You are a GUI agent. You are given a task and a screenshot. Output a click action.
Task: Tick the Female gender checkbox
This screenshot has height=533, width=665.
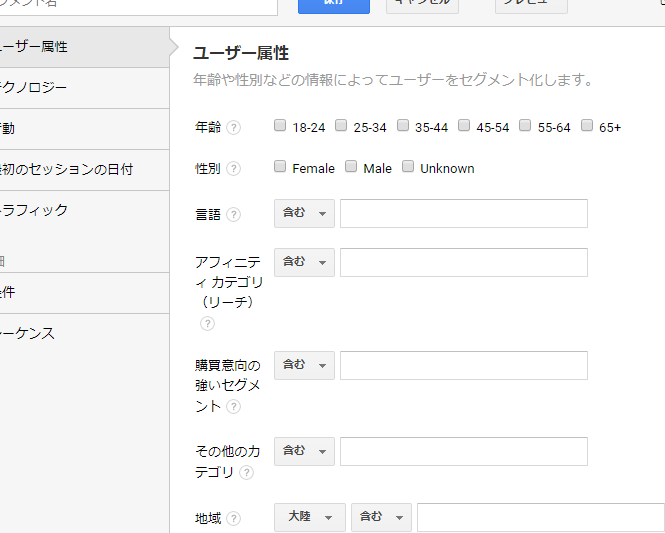(280, 166)
